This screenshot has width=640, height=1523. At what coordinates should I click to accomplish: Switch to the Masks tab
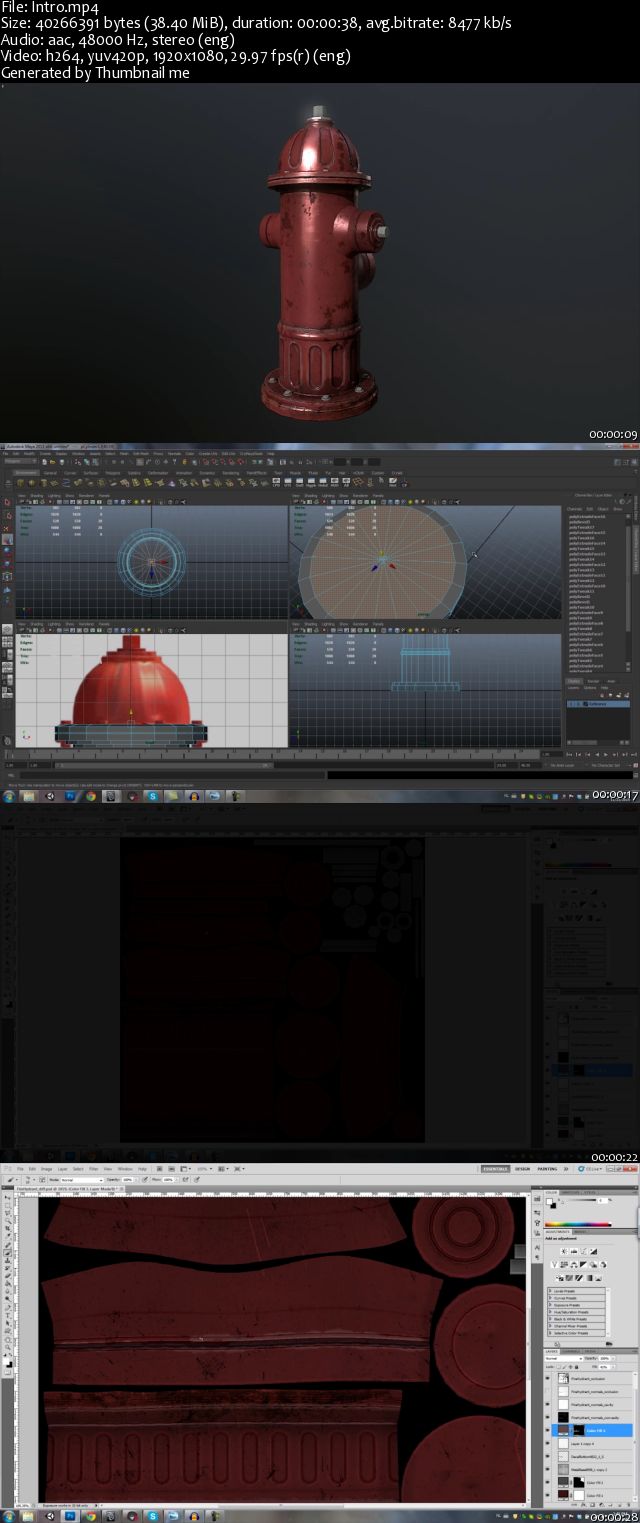click(580, 1232)
